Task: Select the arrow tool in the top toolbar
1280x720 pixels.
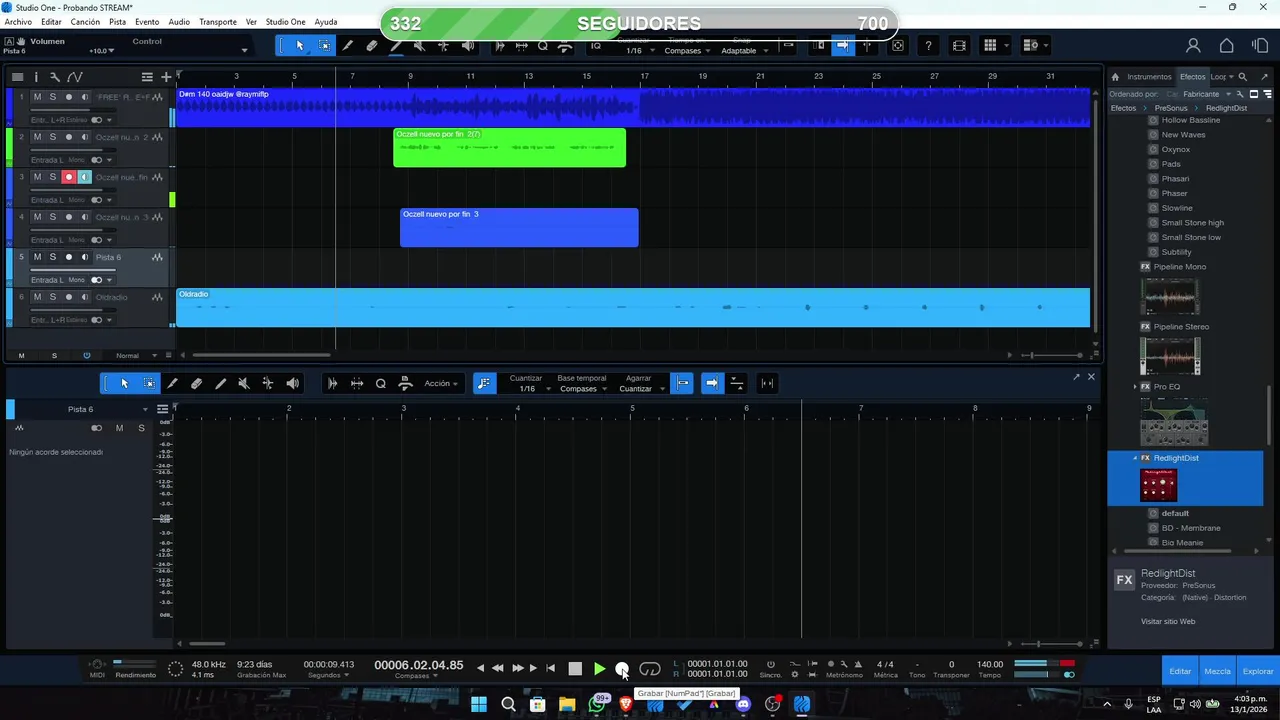Action: (299, 46)
